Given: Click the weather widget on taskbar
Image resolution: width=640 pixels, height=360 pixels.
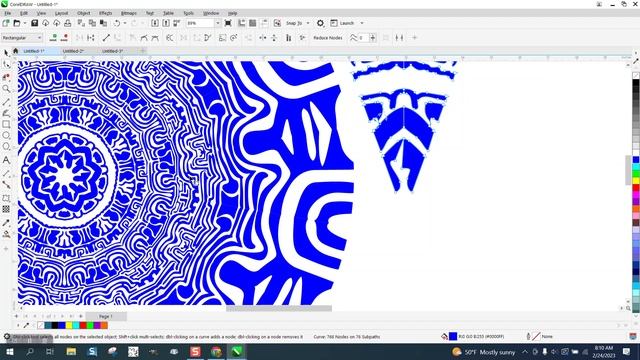Looking at the screenshot, I should coord(484,352).
